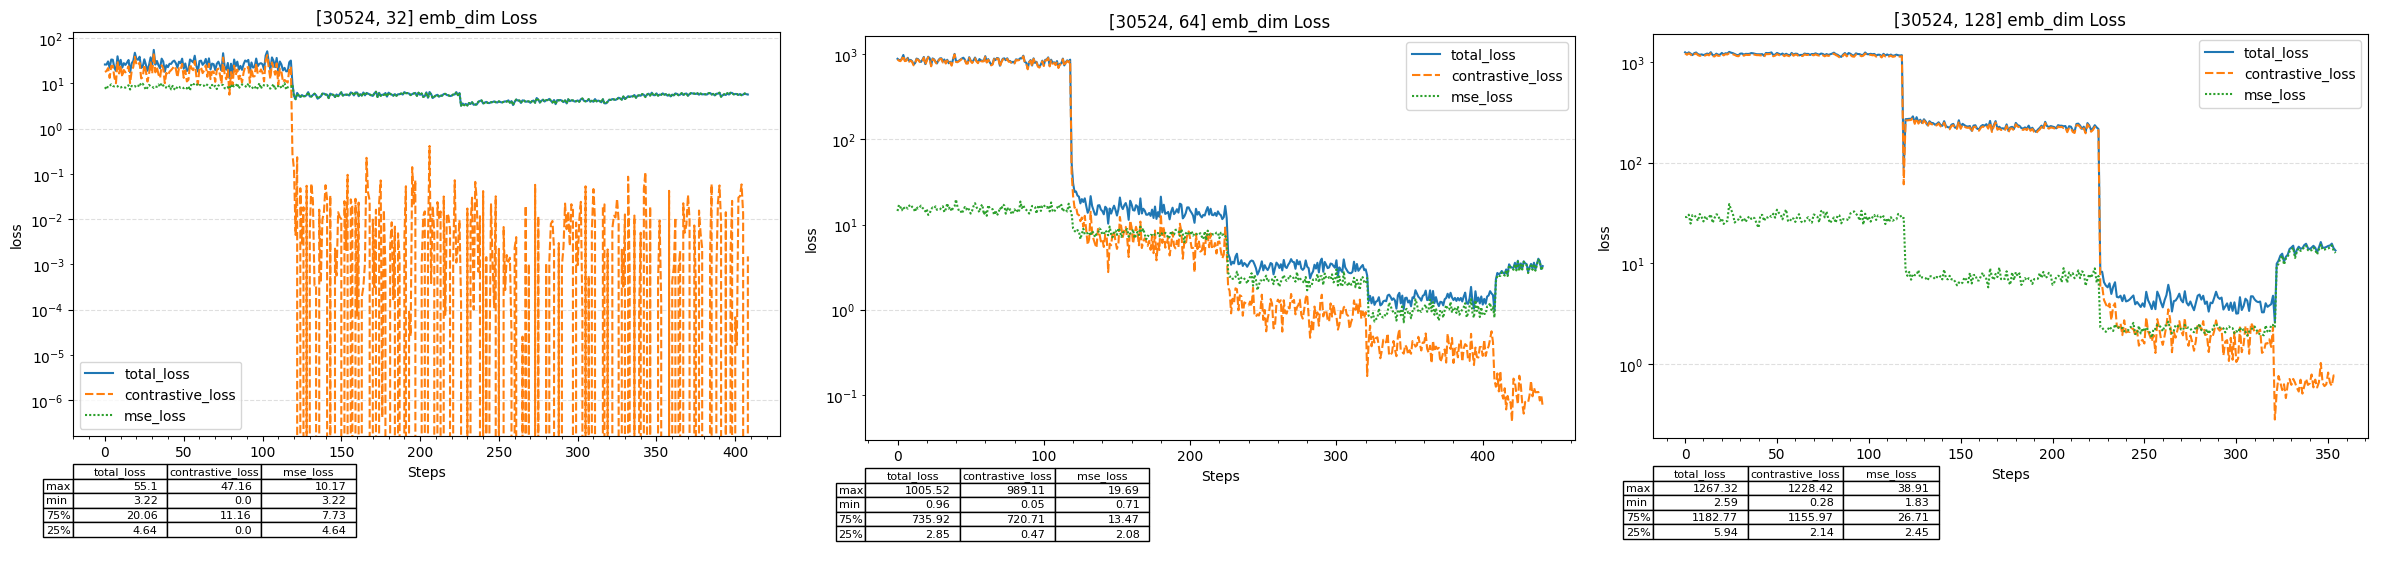Click min total_loss cell '3.22' in first table

(x=120, y=500)
